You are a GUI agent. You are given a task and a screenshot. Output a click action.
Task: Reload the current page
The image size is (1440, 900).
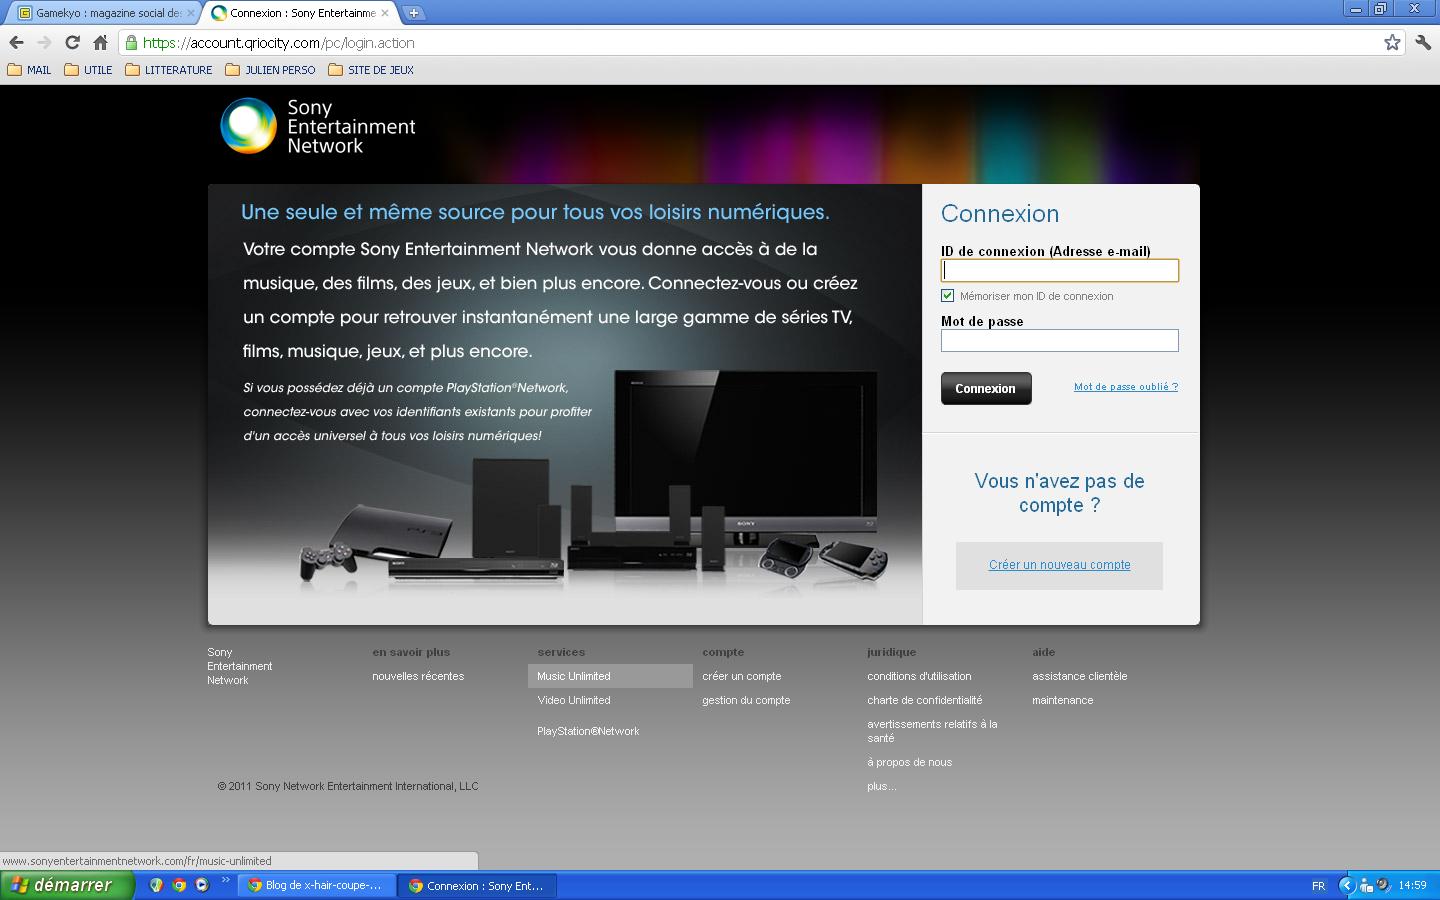coord(72,42)
